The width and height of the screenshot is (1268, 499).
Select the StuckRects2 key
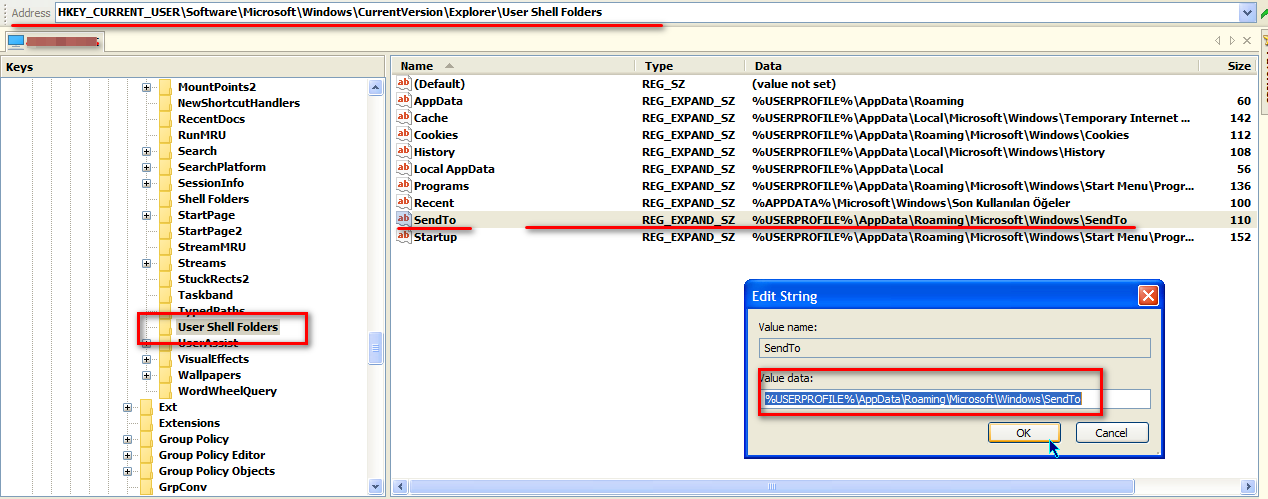click(x=213, y=279)
